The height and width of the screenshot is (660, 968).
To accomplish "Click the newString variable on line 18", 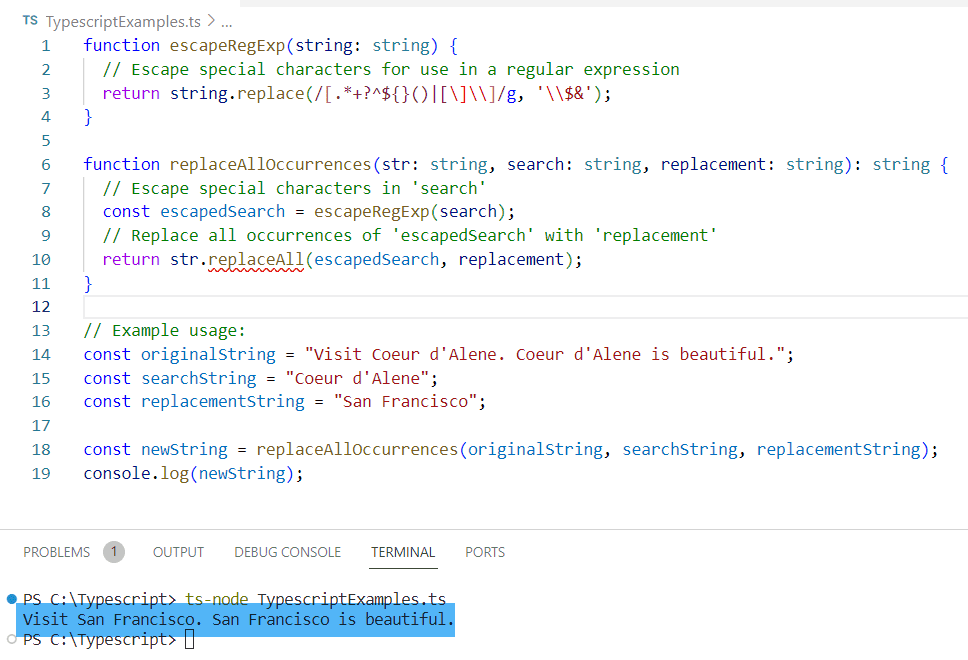I will click(x=184, y=450).
